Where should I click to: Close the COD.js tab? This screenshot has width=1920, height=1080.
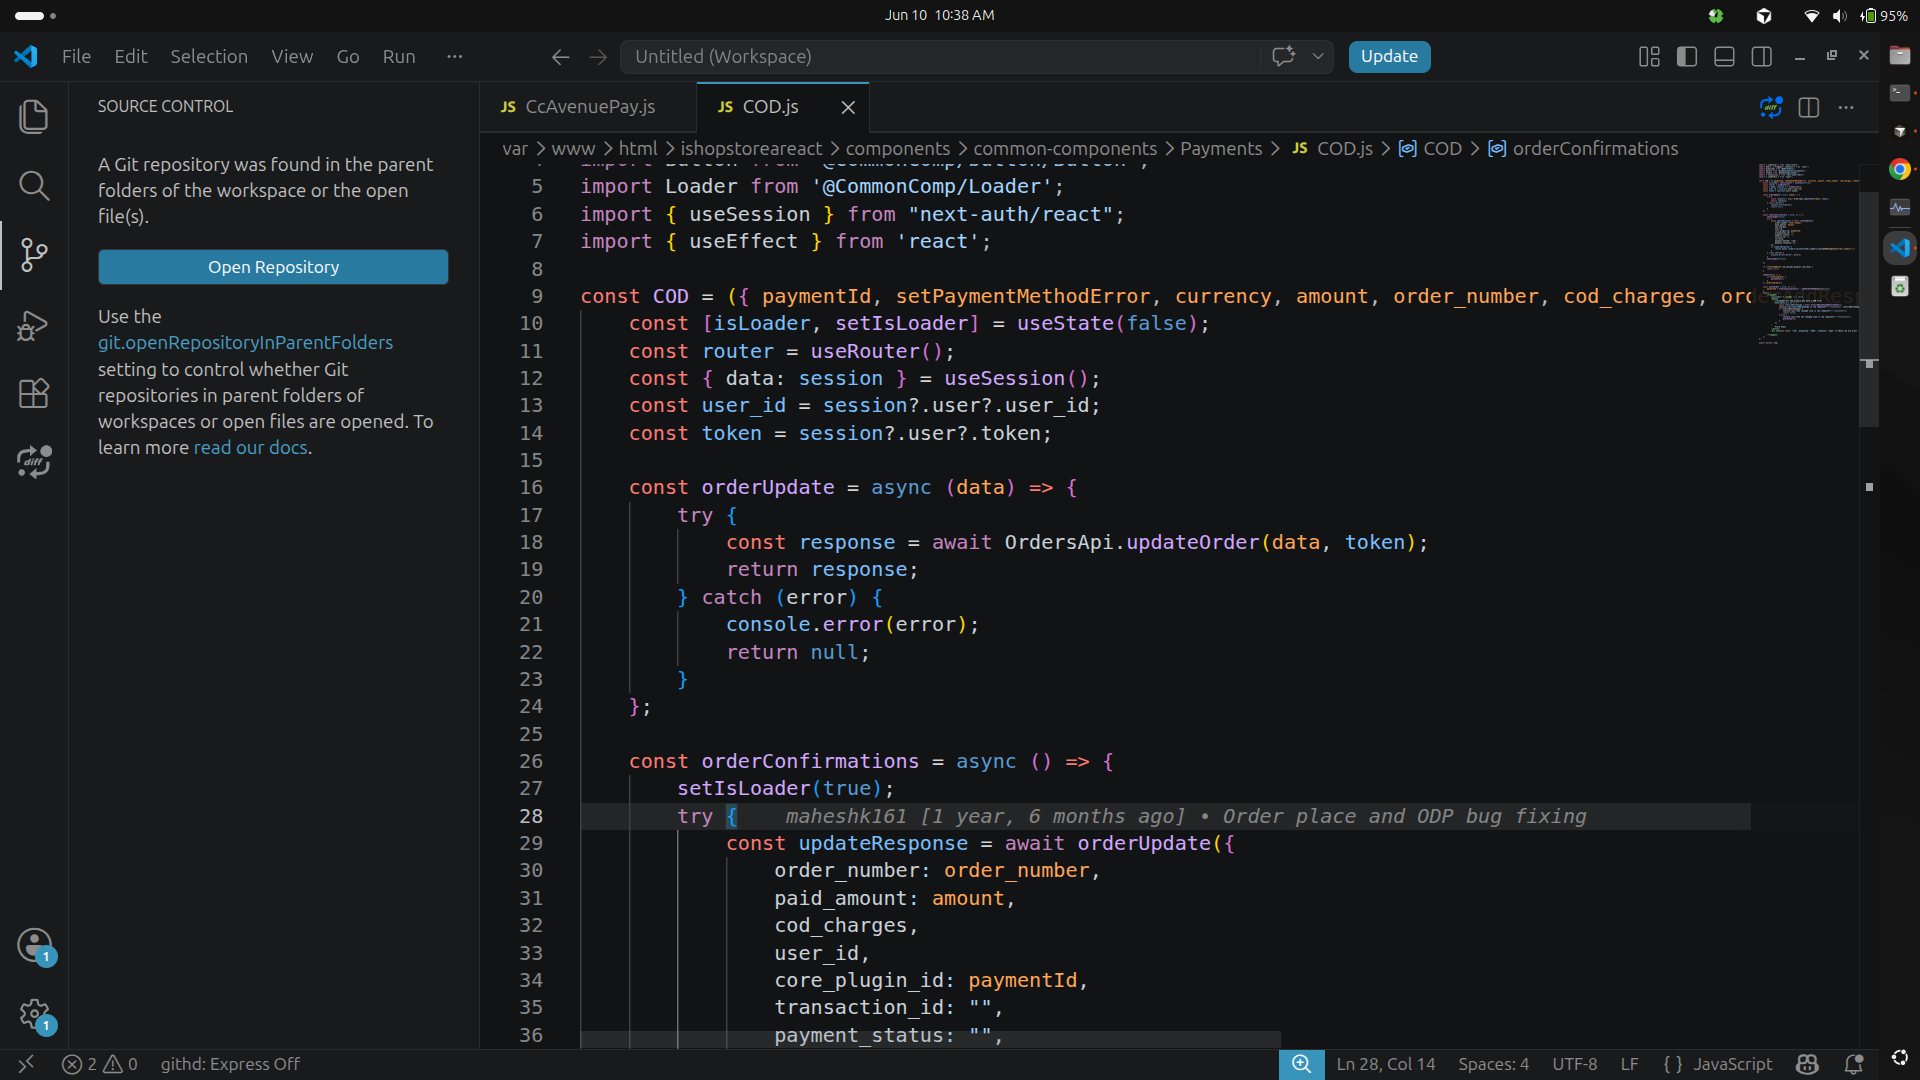[x=848, y=107]
